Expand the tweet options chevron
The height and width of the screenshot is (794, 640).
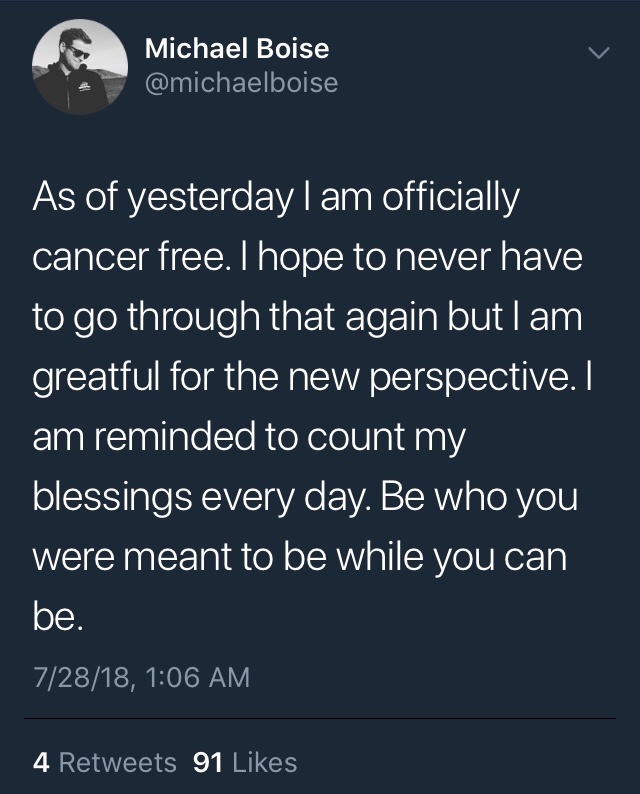598,53
